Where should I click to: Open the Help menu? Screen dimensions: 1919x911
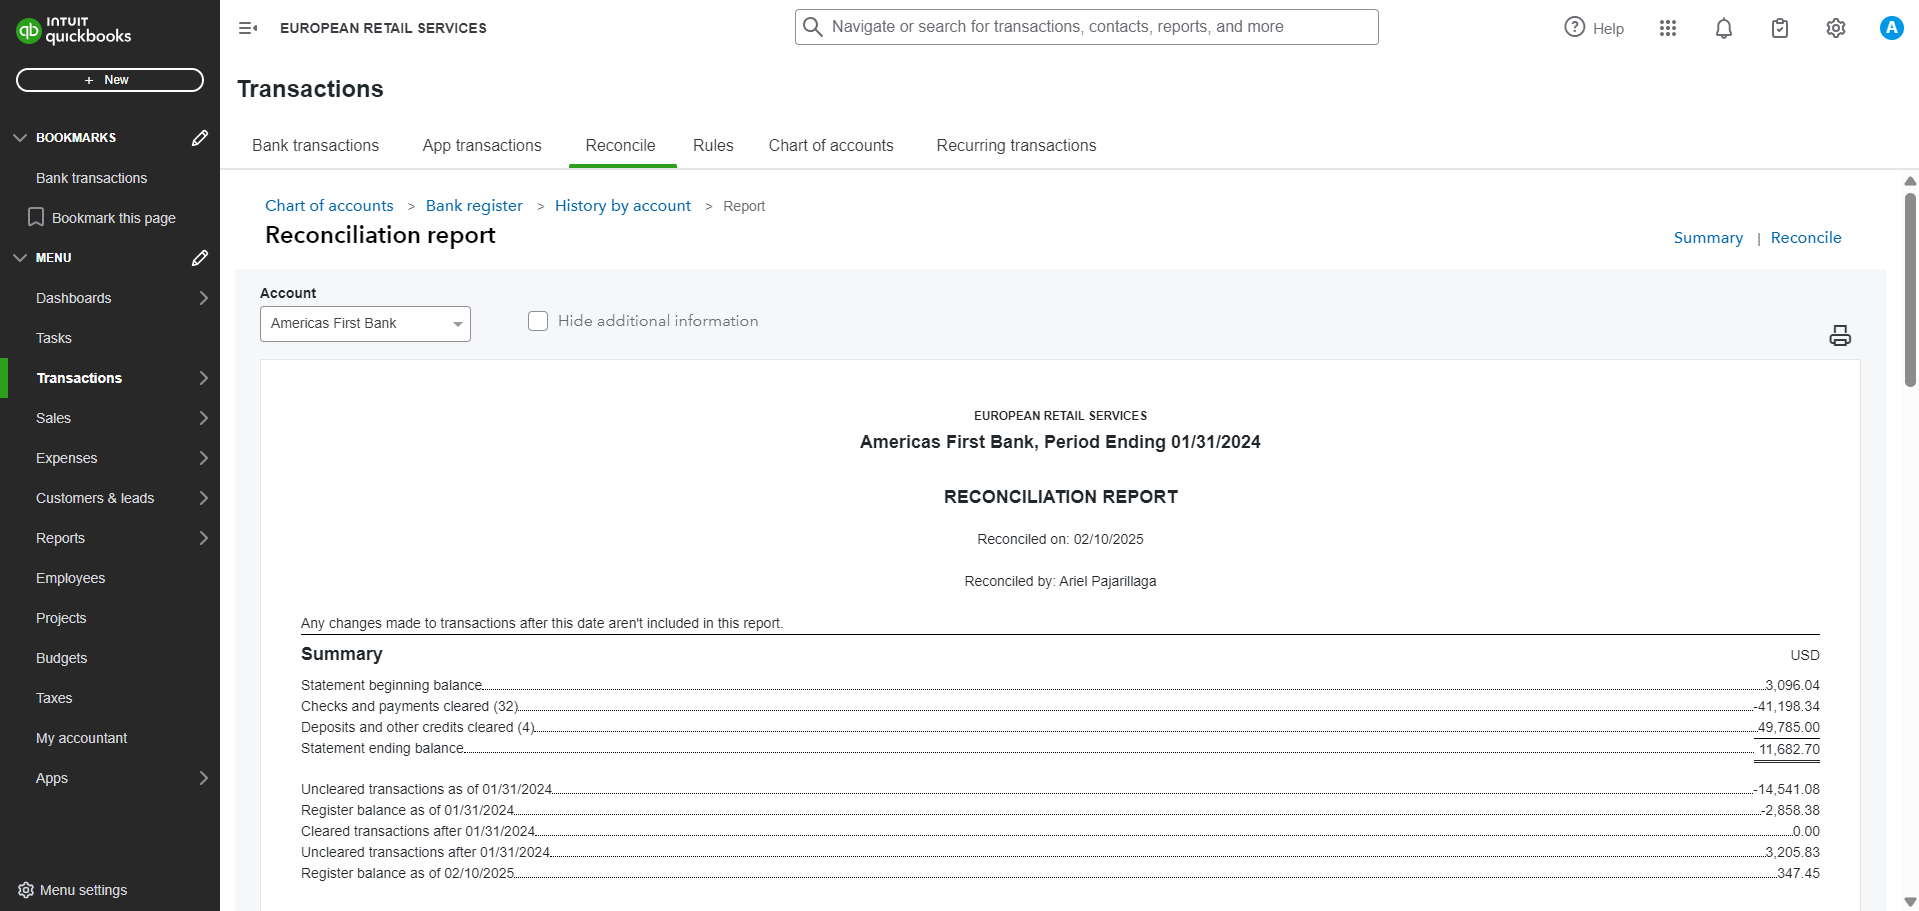(x=1594, y=28)
